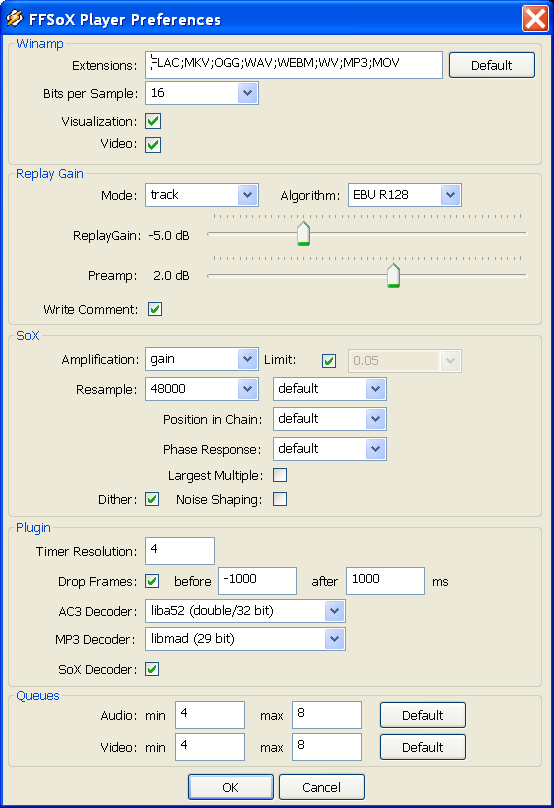Turn on Noise Shaping checkbox

(x=280, y=499)
